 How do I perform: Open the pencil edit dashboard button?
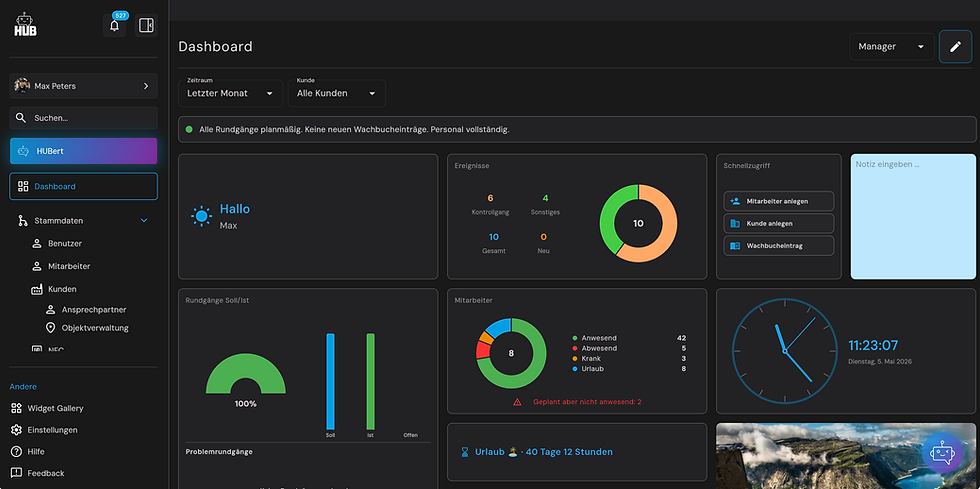(955, 46)
